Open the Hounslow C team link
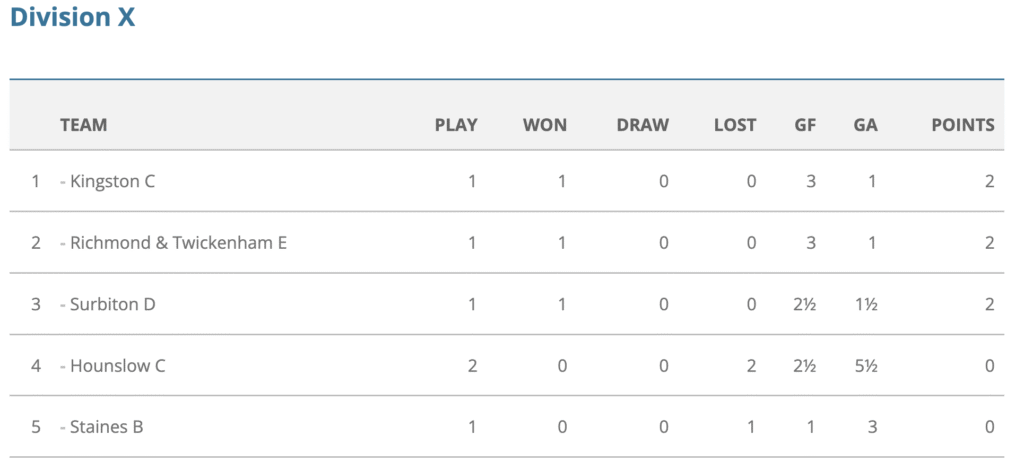 click(117, 366)
